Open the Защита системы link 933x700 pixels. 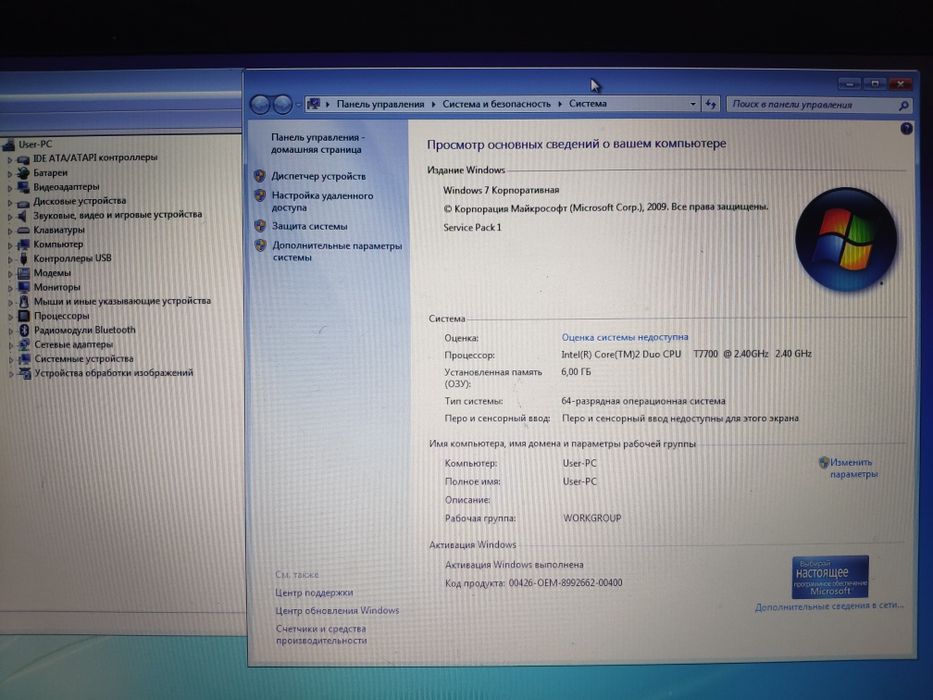click(309, 226)
